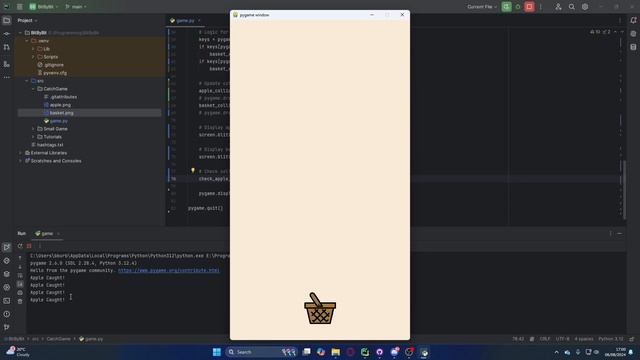Open the Git tool window icon

point(7,327)
